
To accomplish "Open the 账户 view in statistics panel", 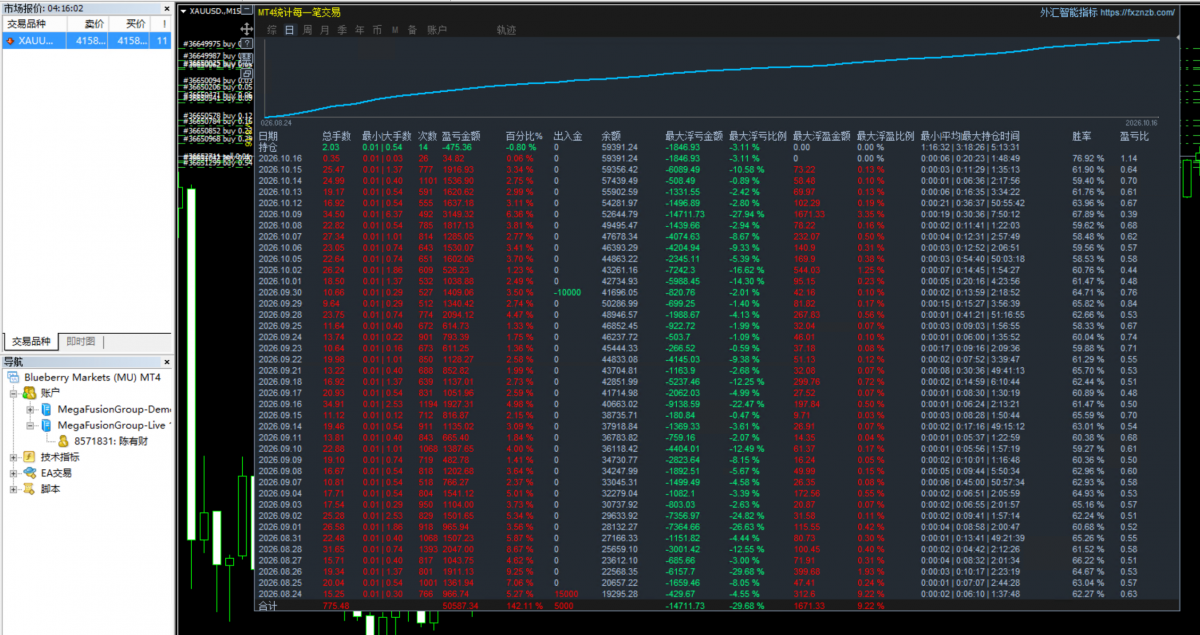I will pyautogui.click(x=437, y=30).
